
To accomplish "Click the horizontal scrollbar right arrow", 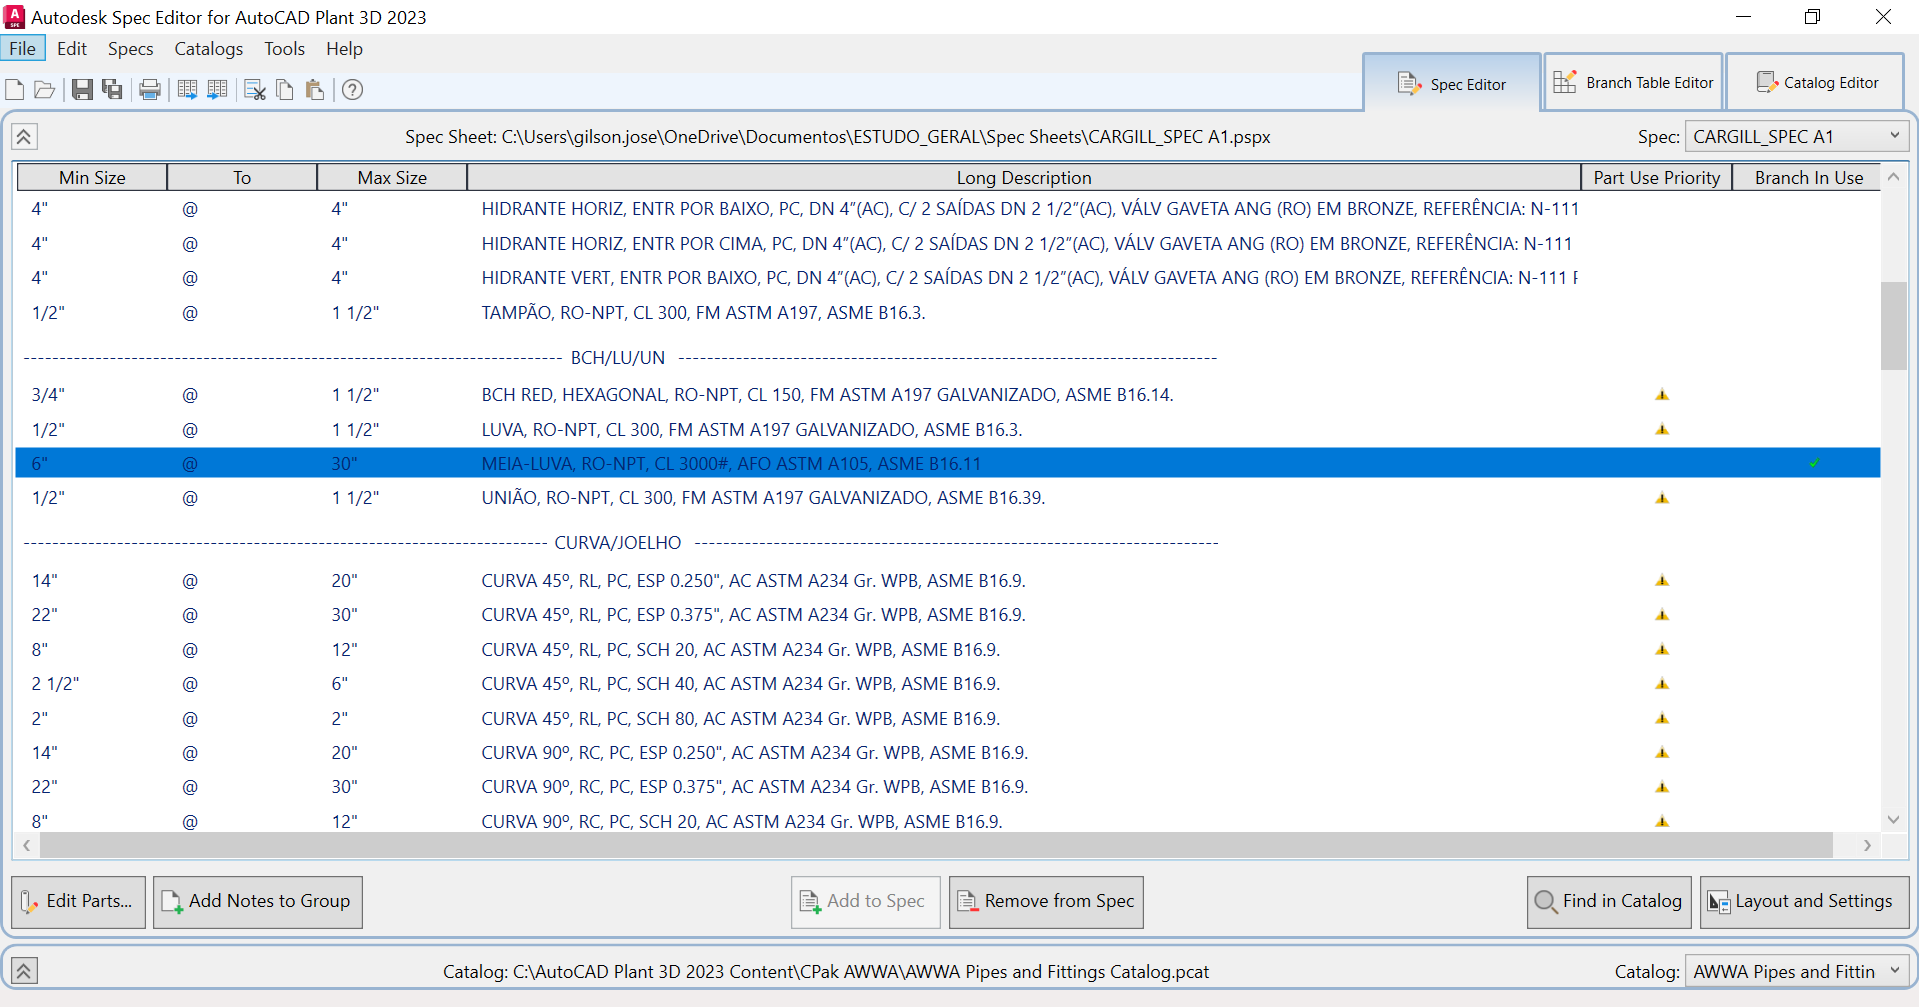I will [x=1867, y=846].
